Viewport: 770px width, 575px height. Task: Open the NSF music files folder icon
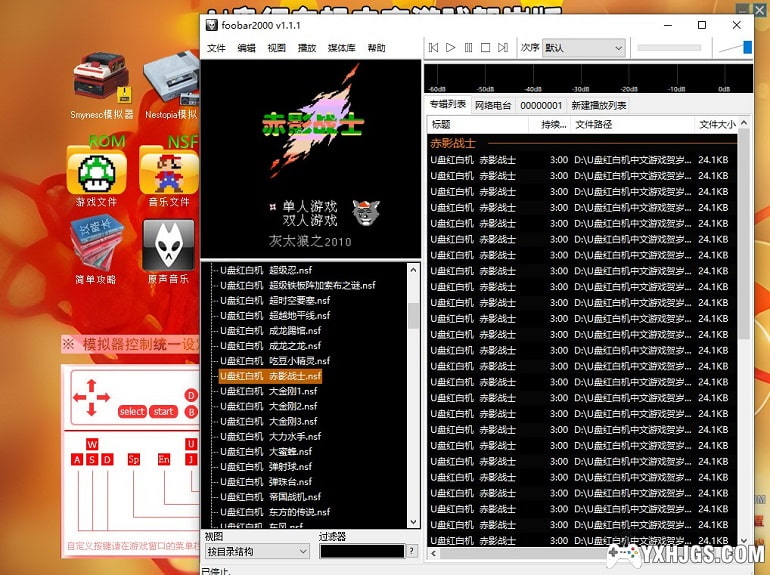(x=168, y=171)
